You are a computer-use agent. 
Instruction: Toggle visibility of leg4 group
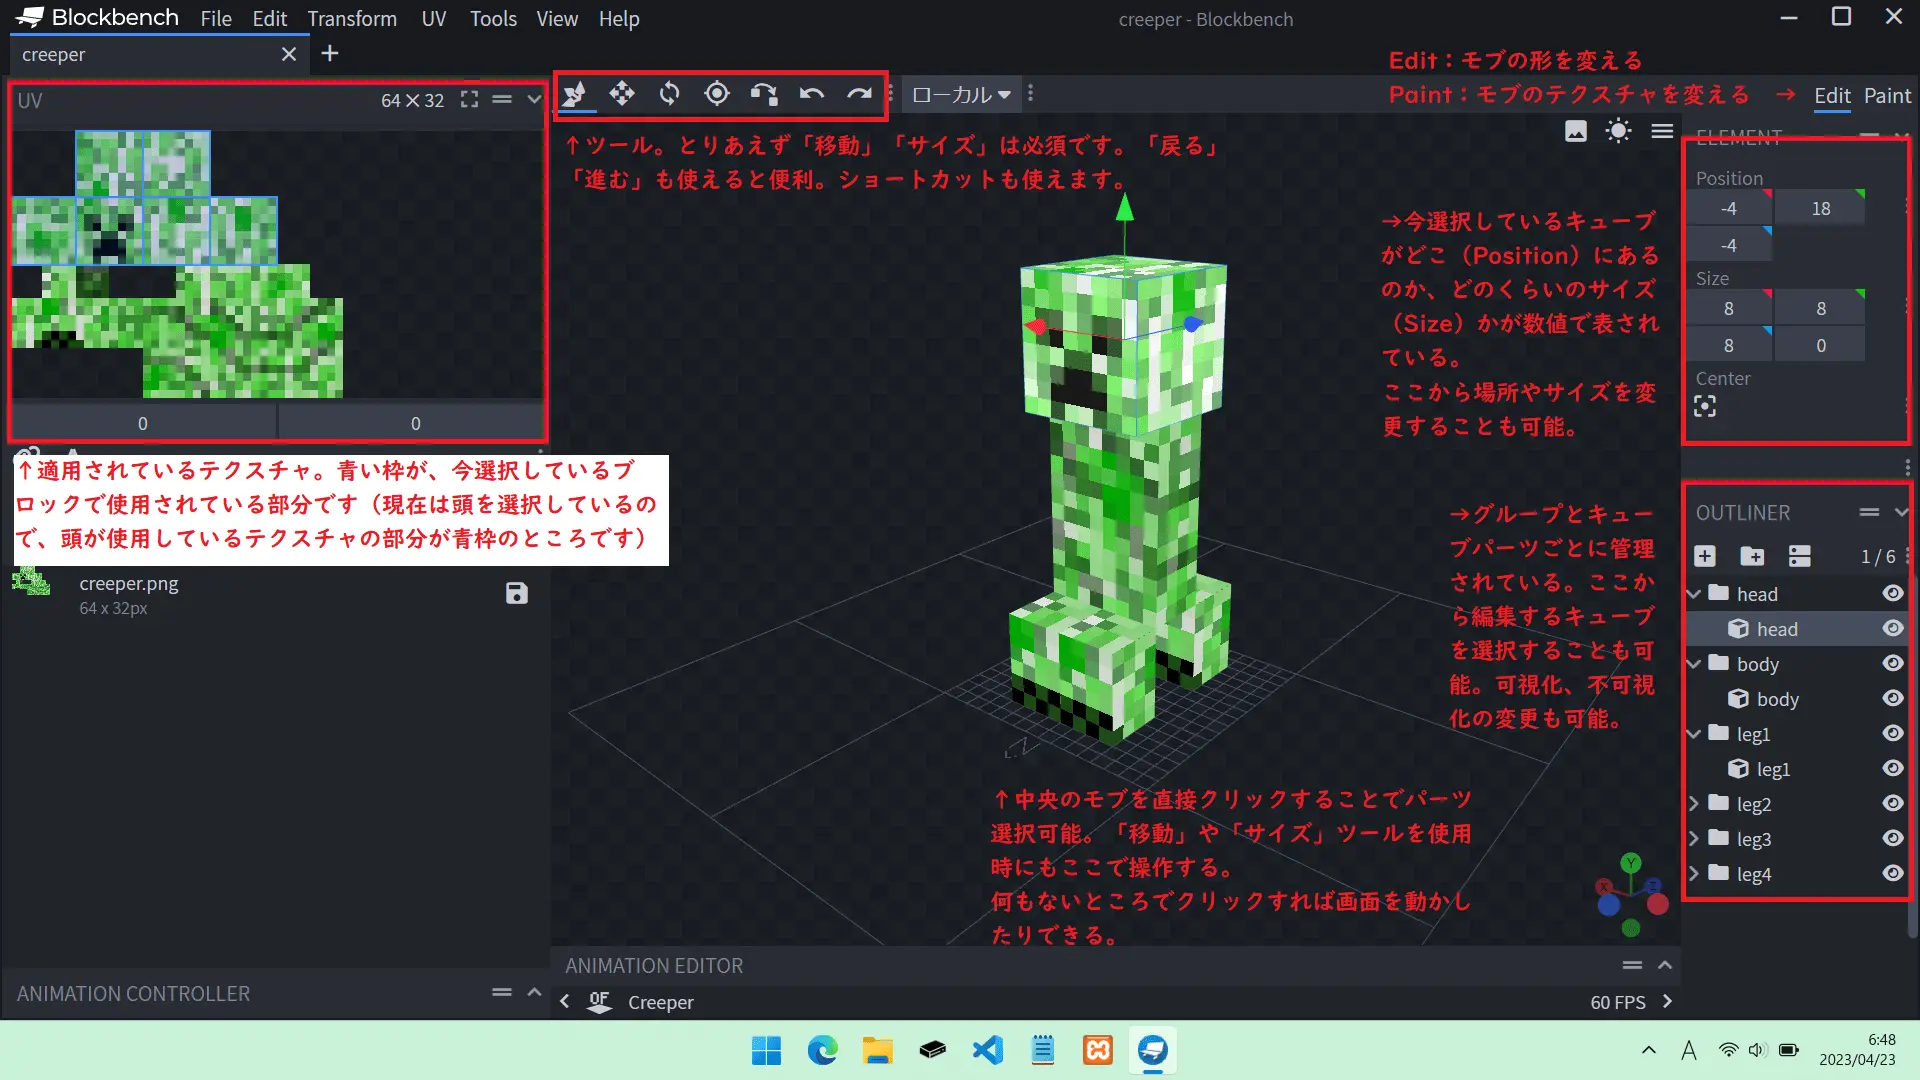[x=1892, y=873]
